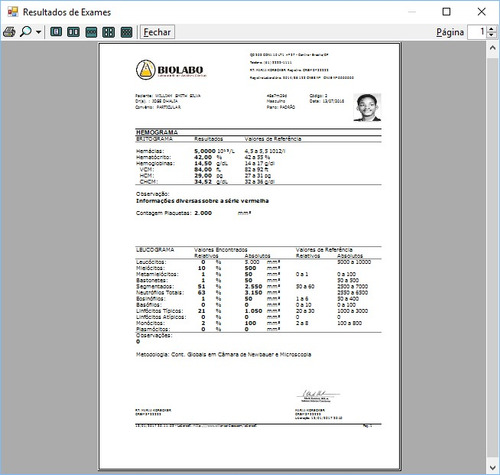The image size is (500, 475).
Task: Select one-page view layout icon
Action: [56, 32]
